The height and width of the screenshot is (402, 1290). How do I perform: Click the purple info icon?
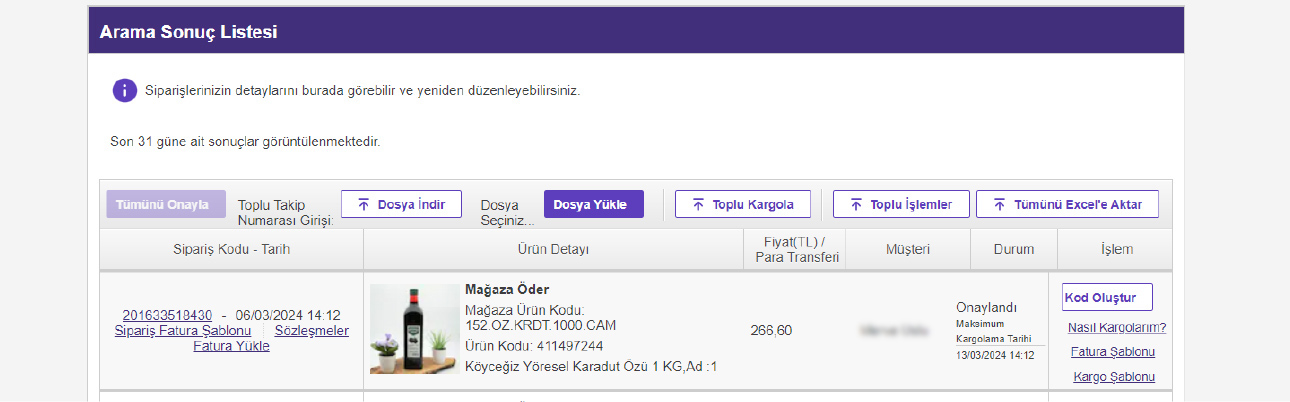coord(124,90)
